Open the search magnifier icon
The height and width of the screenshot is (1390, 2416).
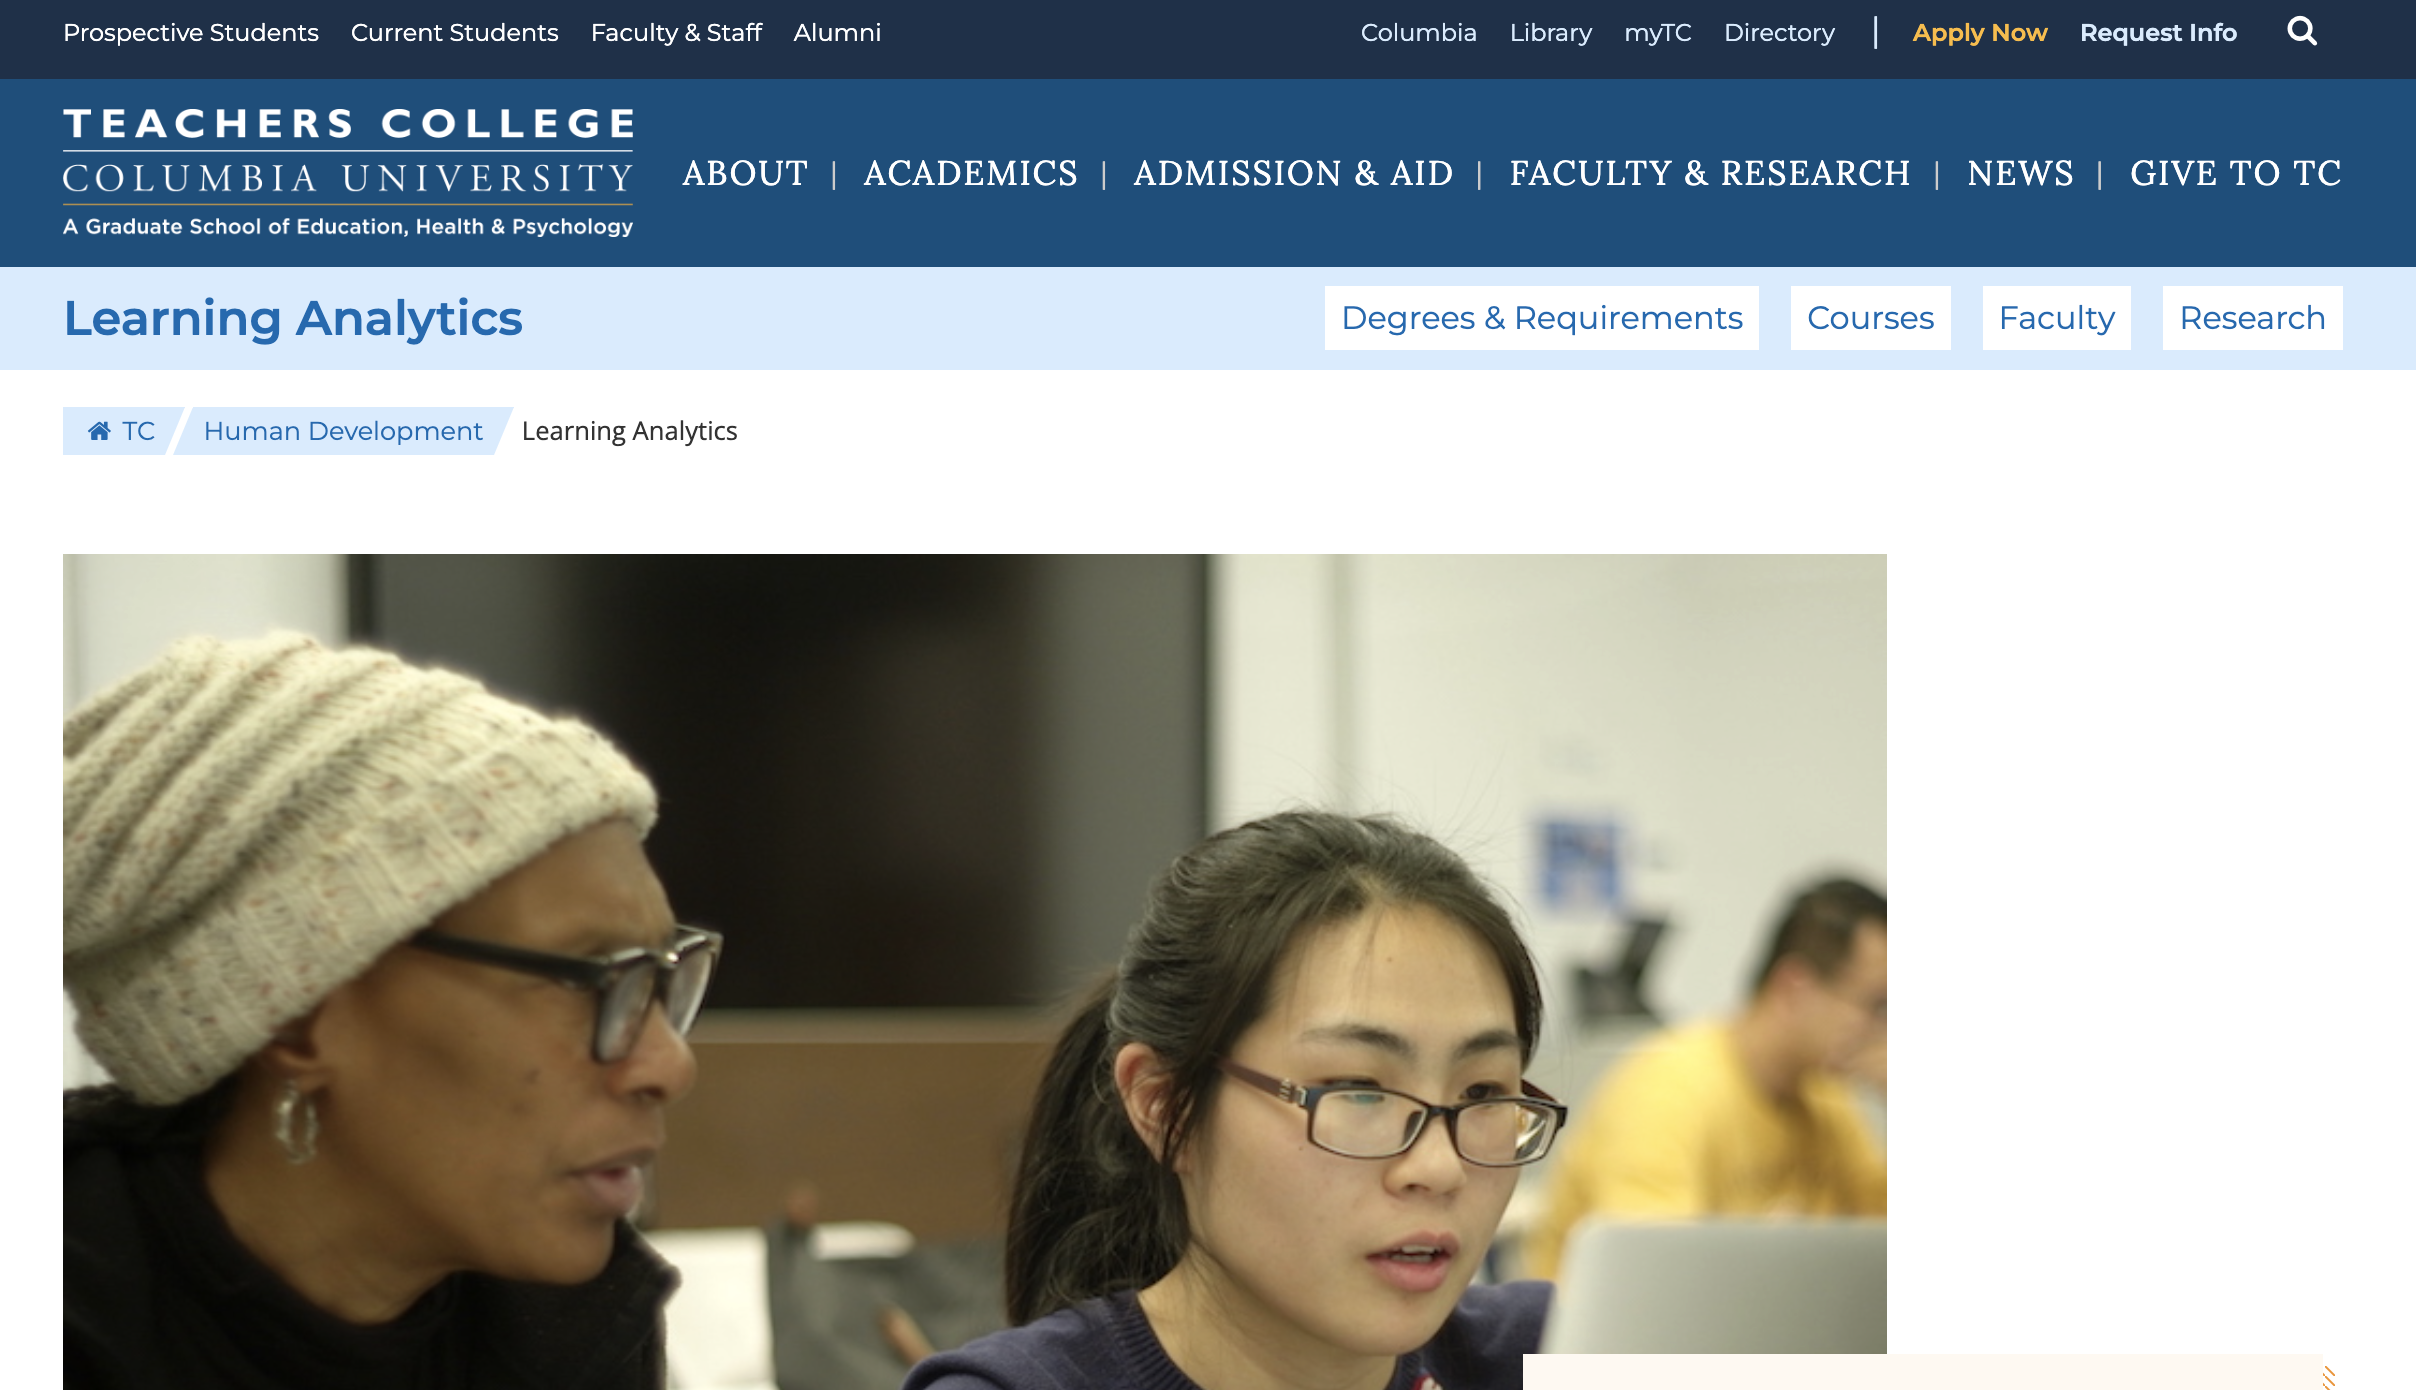click(2302, 32)
